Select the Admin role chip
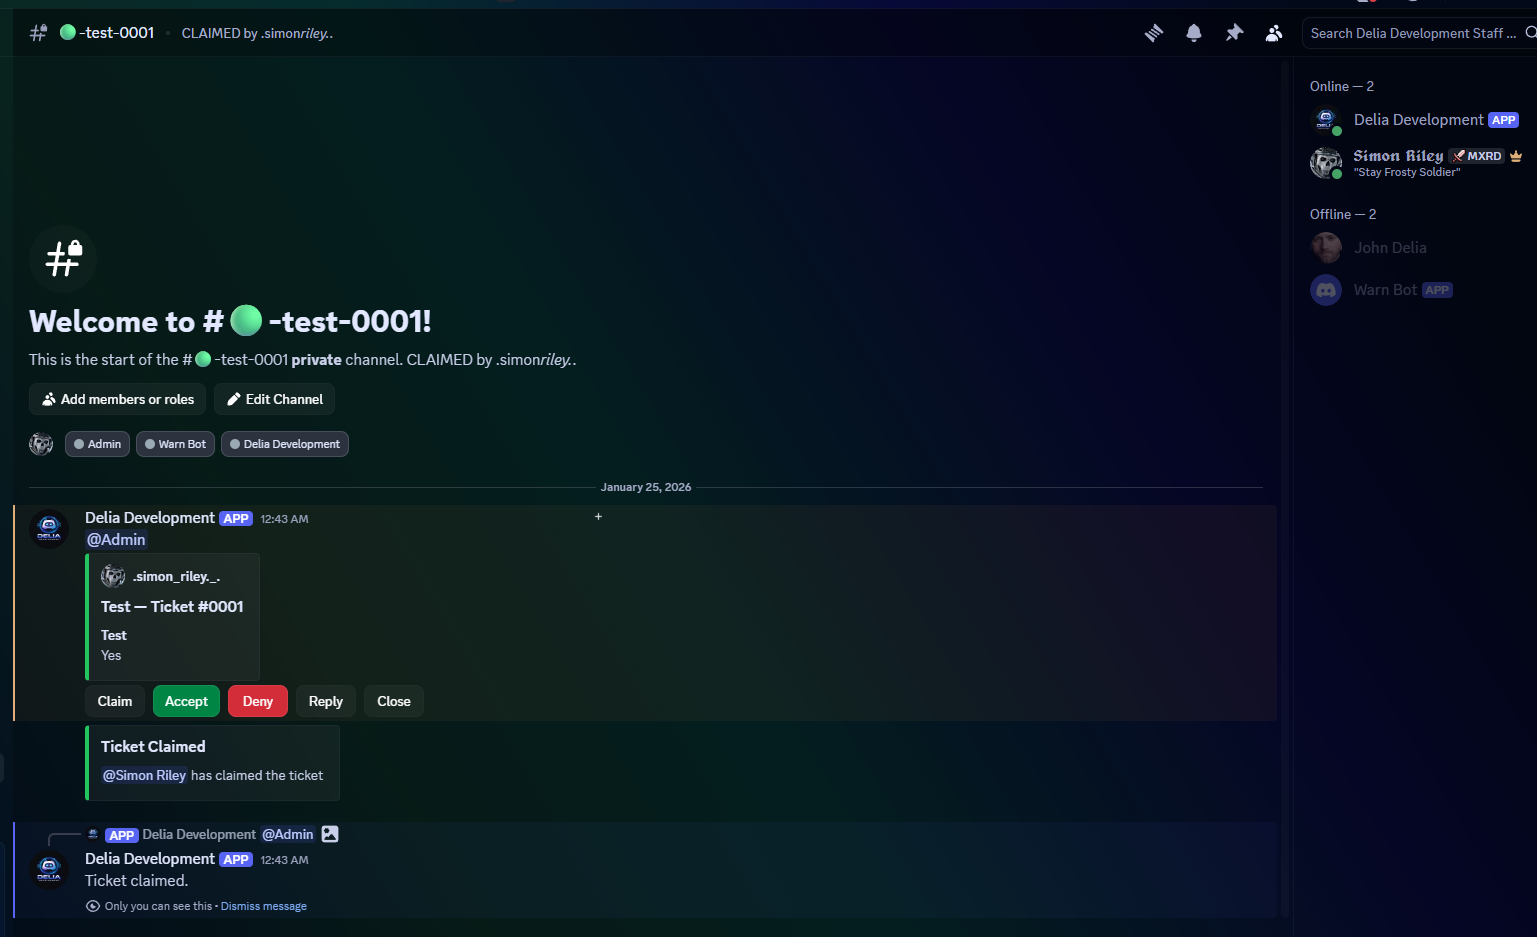Image resolution: width=1537 pixels, height=937 pixels. [97, 444]
